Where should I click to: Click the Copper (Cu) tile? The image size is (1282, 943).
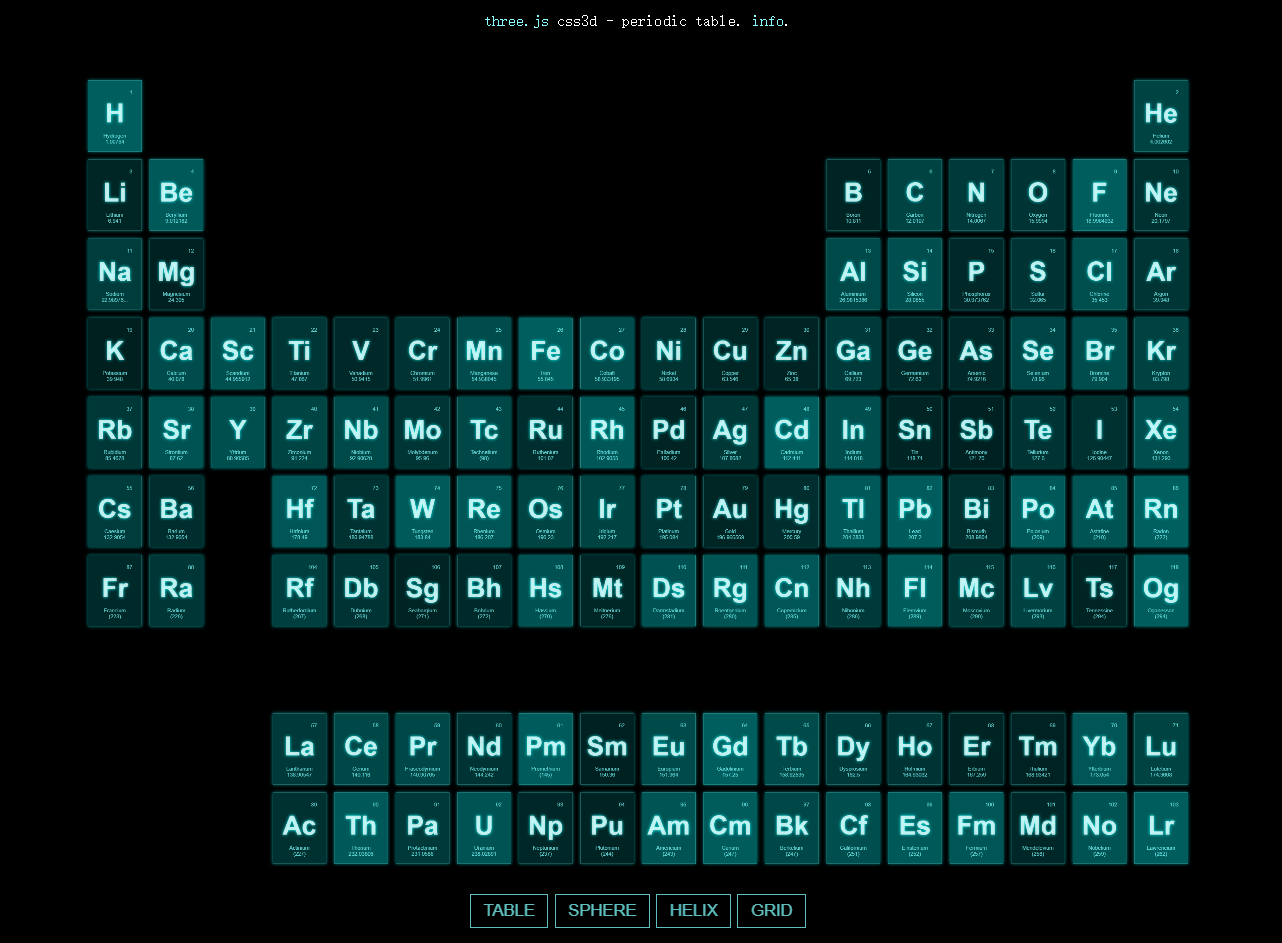click(730, 353)
